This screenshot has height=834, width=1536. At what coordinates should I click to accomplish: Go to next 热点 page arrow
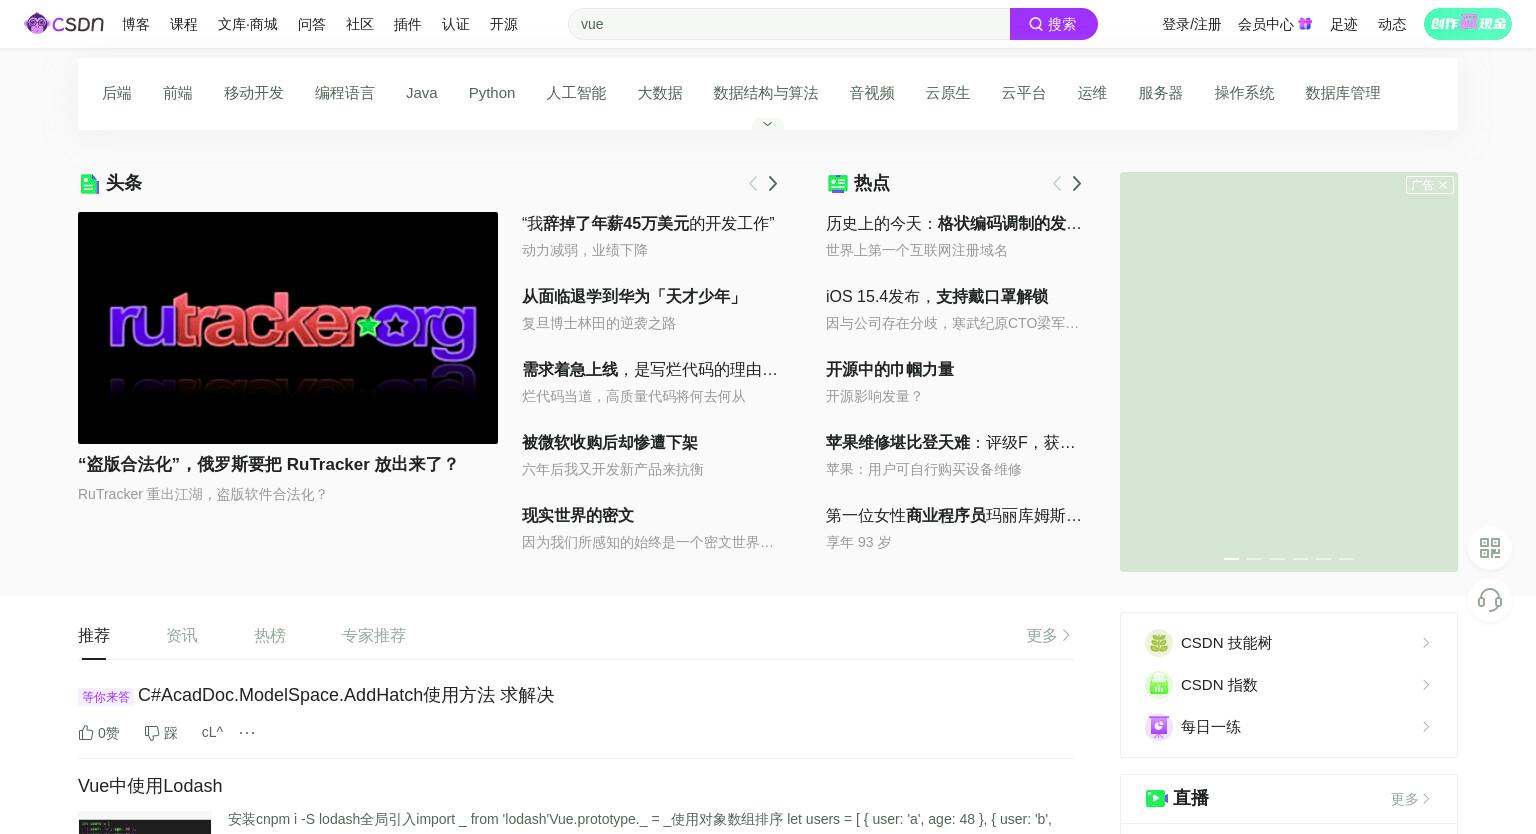(1076, 183)
